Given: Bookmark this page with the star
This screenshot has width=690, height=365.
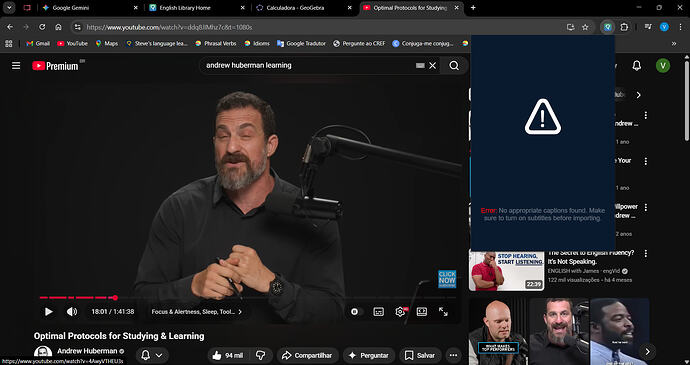Looking at the screenshot, I should [x=585, y=27].
